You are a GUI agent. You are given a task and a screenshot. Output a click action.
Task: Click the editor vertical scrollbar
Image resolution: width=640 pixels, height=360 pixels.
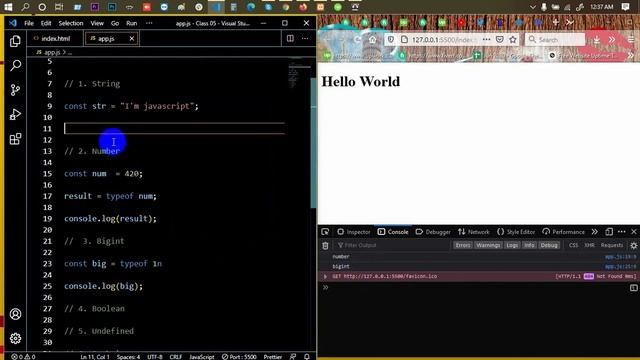313,143
